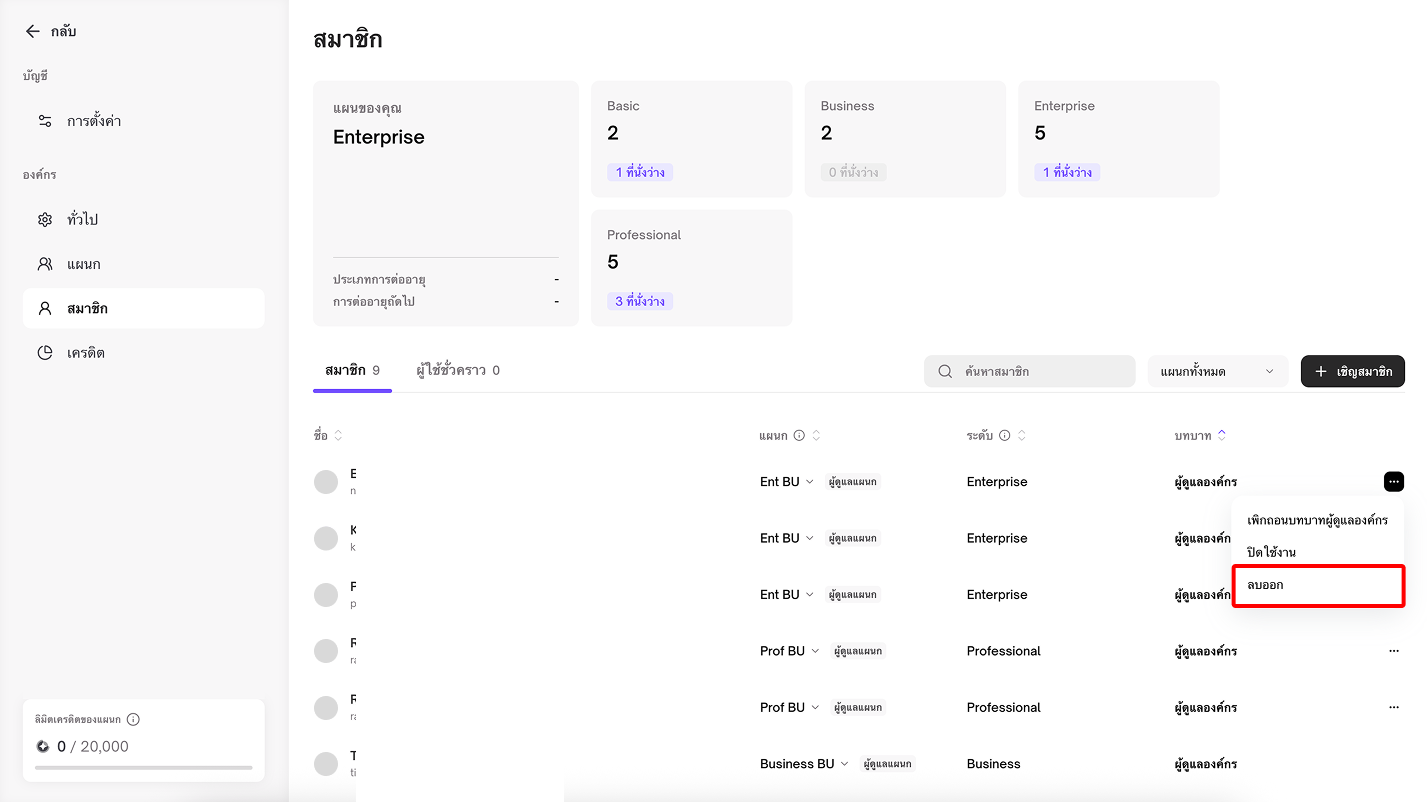Open เครดิต credits page in sidebar
Viewport: 1427px width, 802px height.
tap(85, 353)
